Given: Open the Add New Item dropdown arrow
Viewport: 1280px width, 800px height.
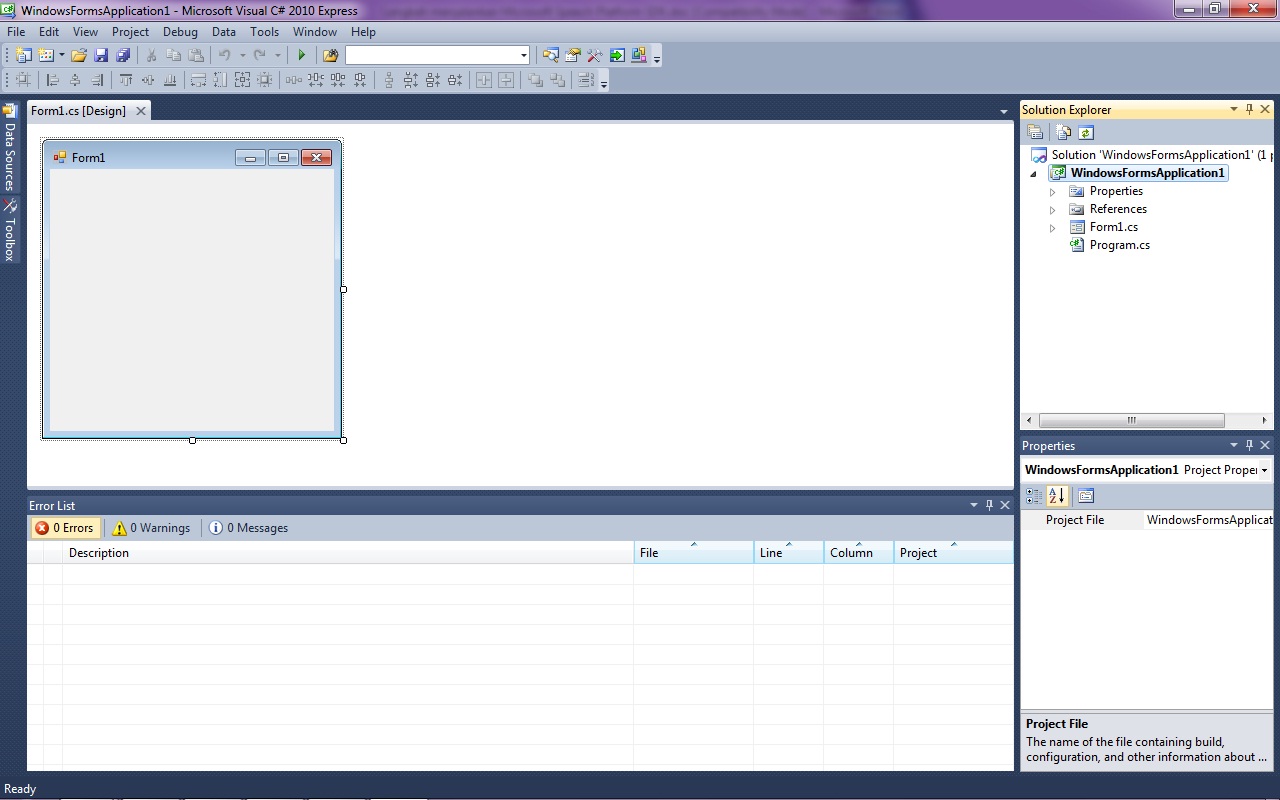Looking at the screenshot, I should point(62,55).
